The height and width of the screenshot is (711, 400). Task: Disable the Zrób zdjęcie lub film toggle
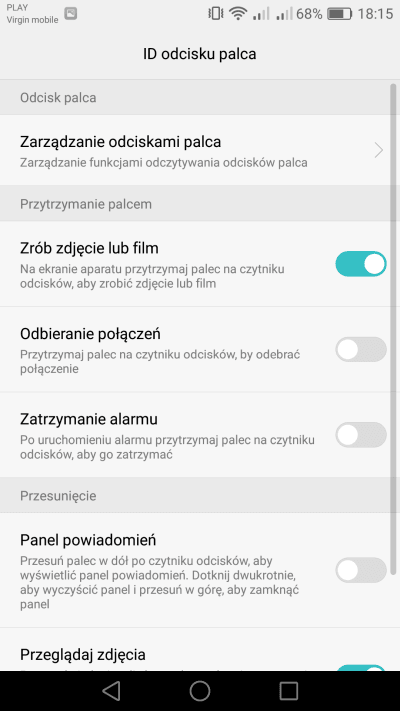pyautogui.click(x=361, y=264)
